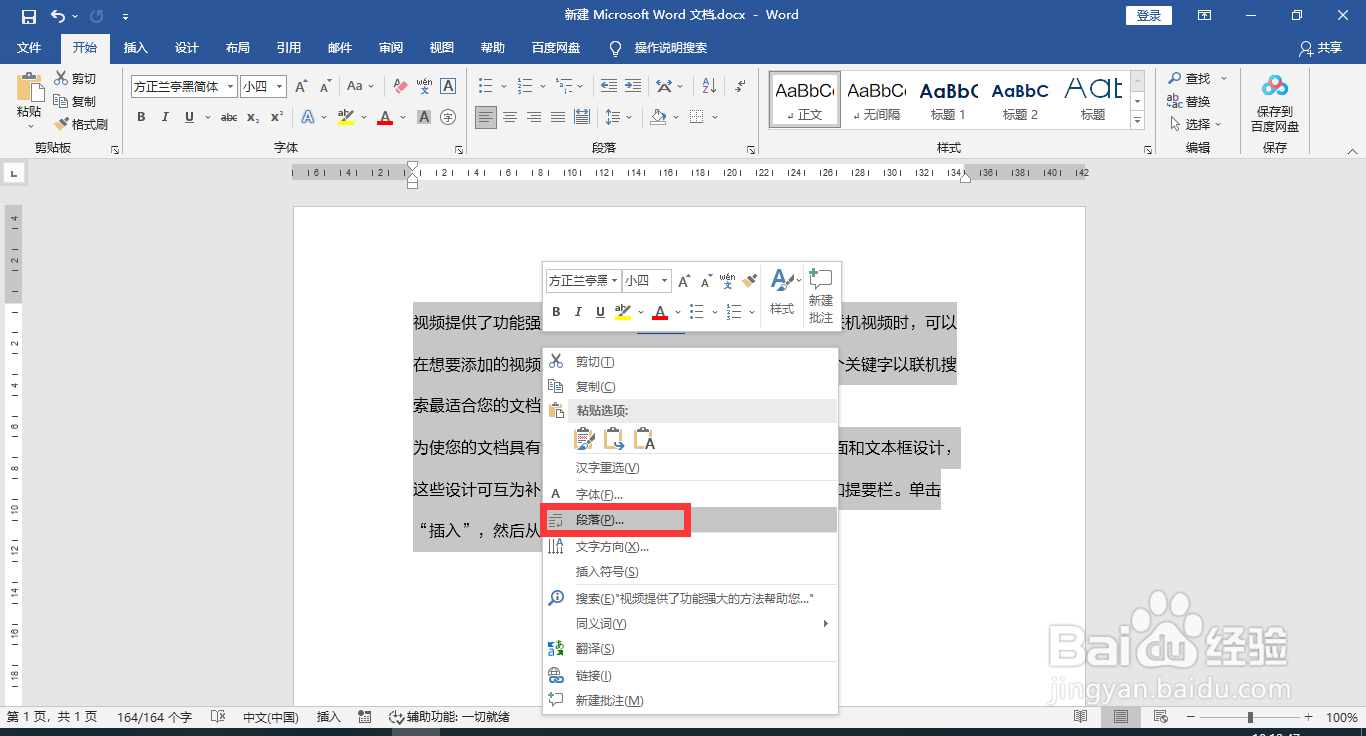The width and height of the screenshot is (1366, 736).
Task: Switch to the 插入 ribbon tab
Action: [135, 47]
